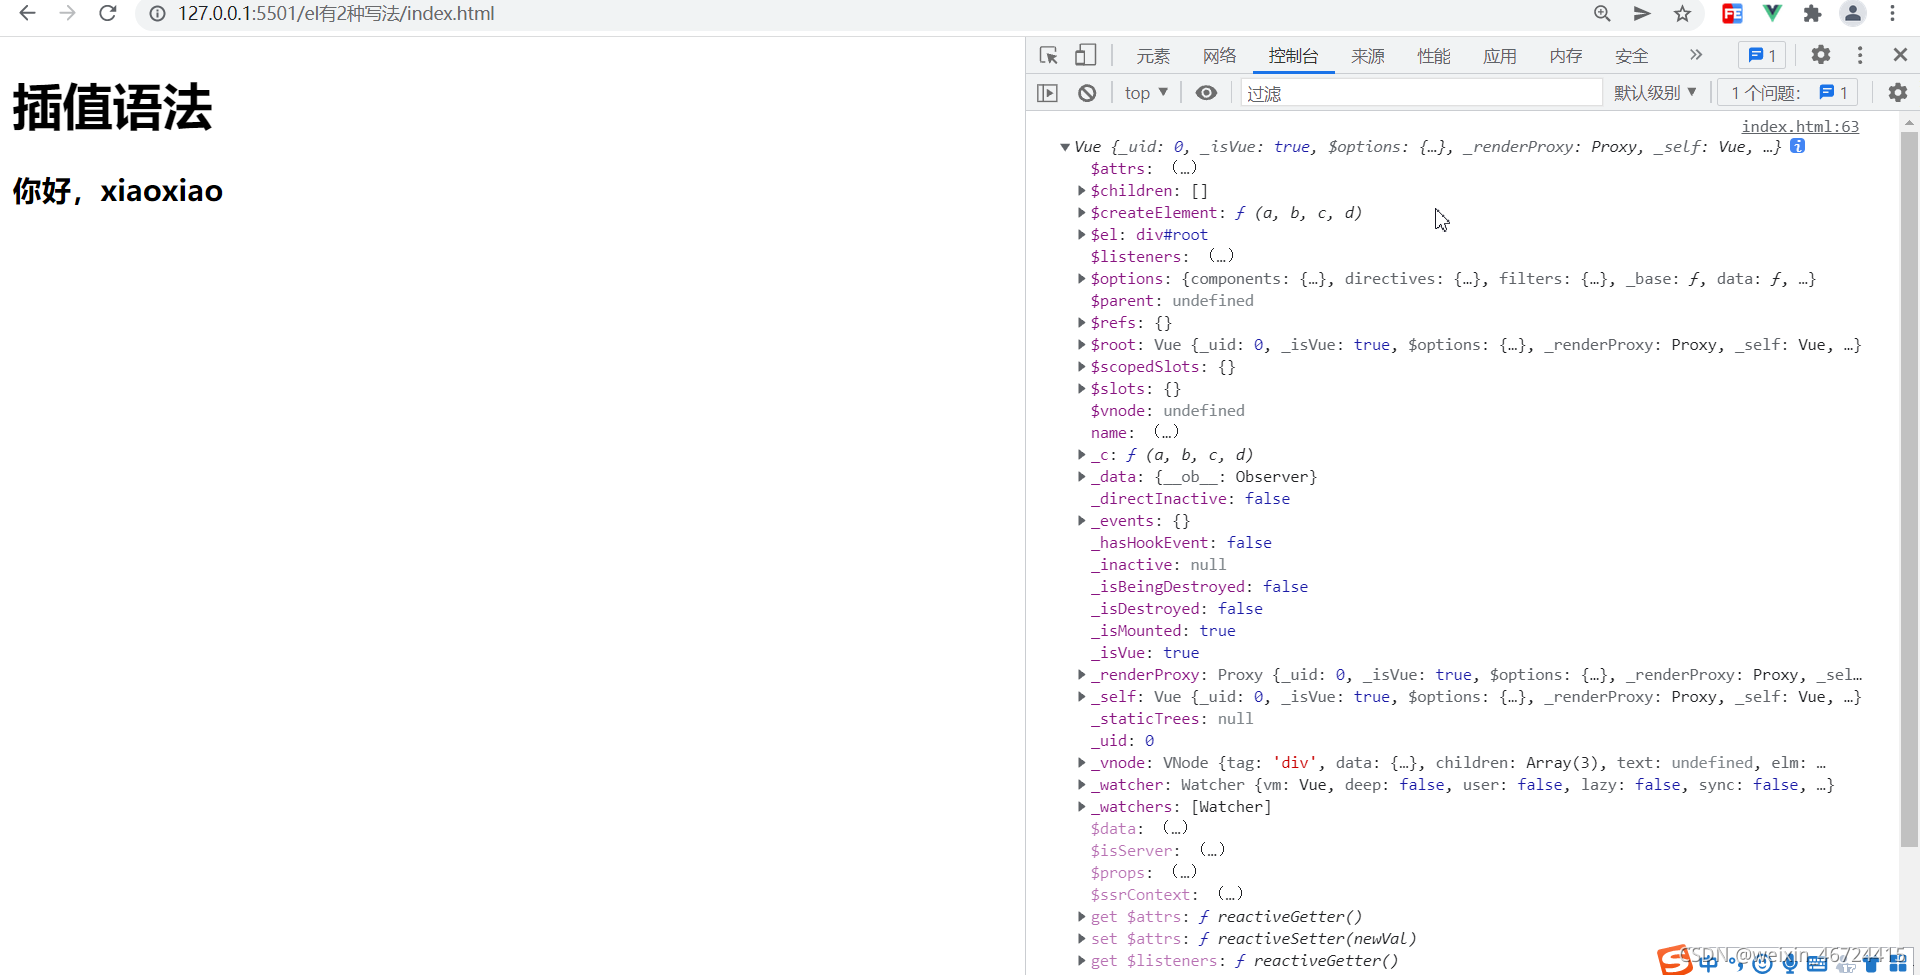Clear the console with the ban icon
The height and width of the screenshot is (975, 1920).
(x=1087, y=93)
